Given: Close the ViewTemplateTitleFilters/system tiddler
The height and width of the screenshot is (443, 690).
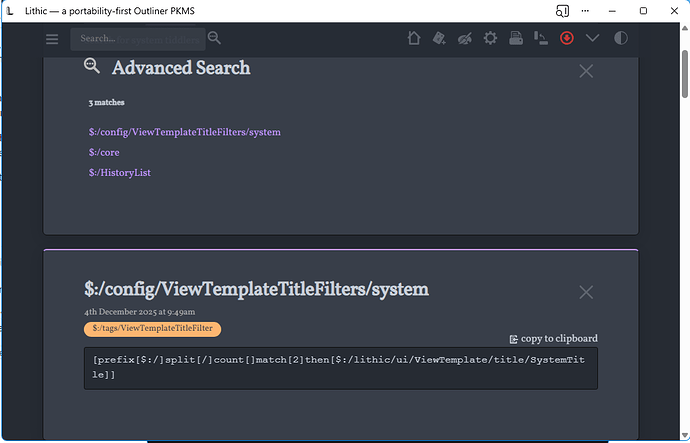Looking at the screenshot, I should 586,292.
